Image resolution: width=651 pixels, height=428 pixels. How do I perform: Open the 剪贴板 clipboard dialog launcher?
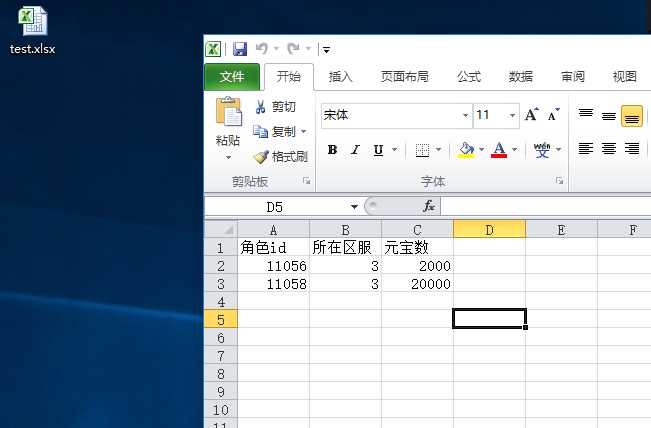(x=306, y=181)
